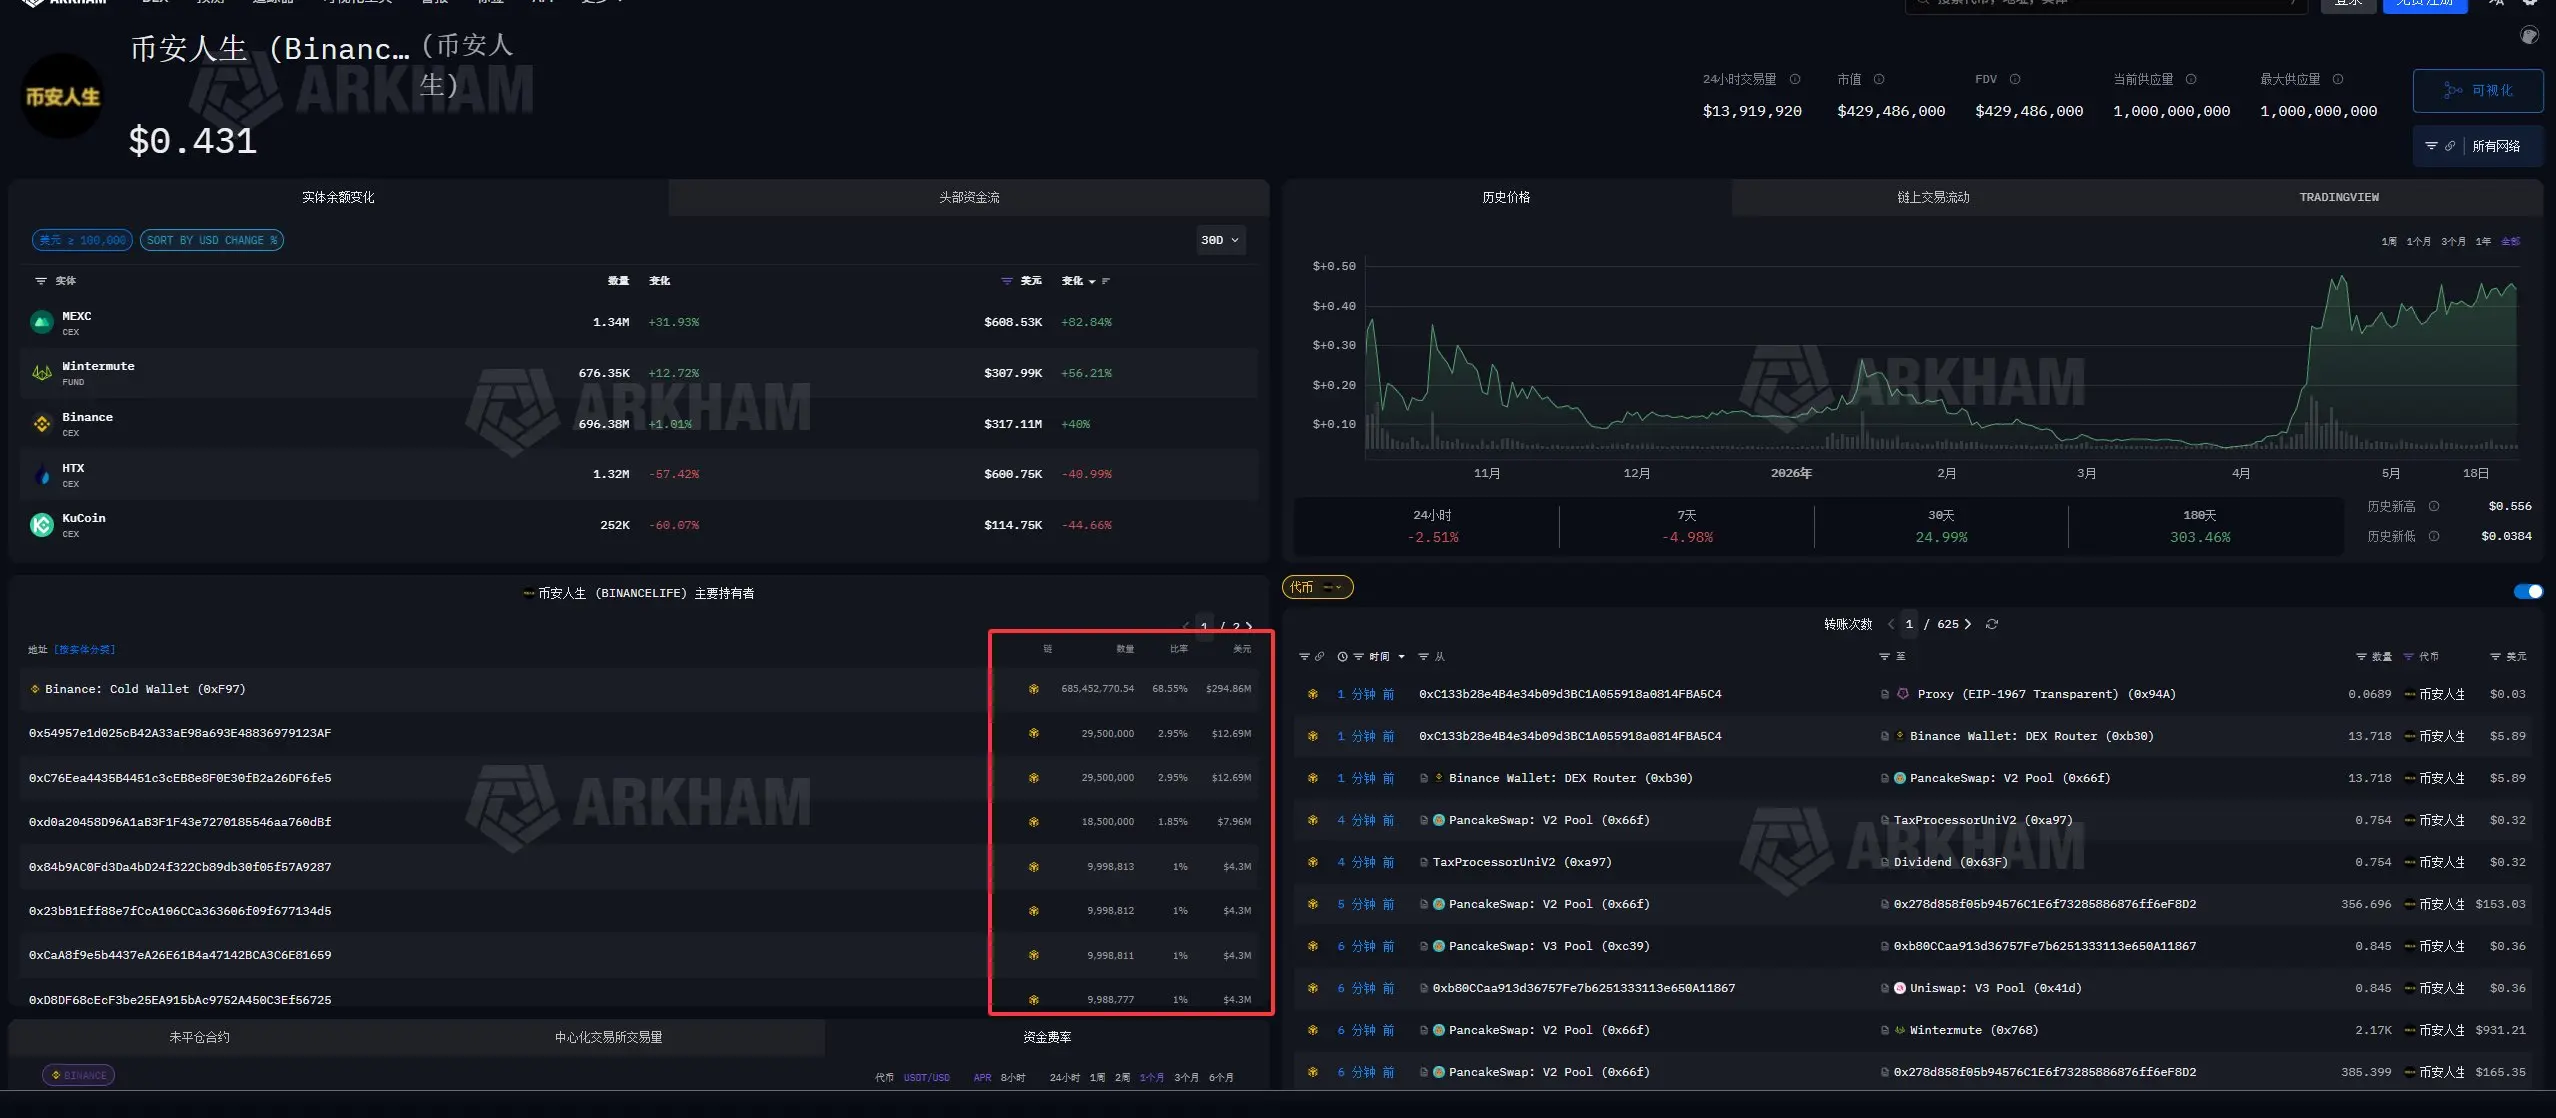This screenshot has width=2556, height=1118.
Task: Click the info icon beside 市值
Action: pos(1879,80)
